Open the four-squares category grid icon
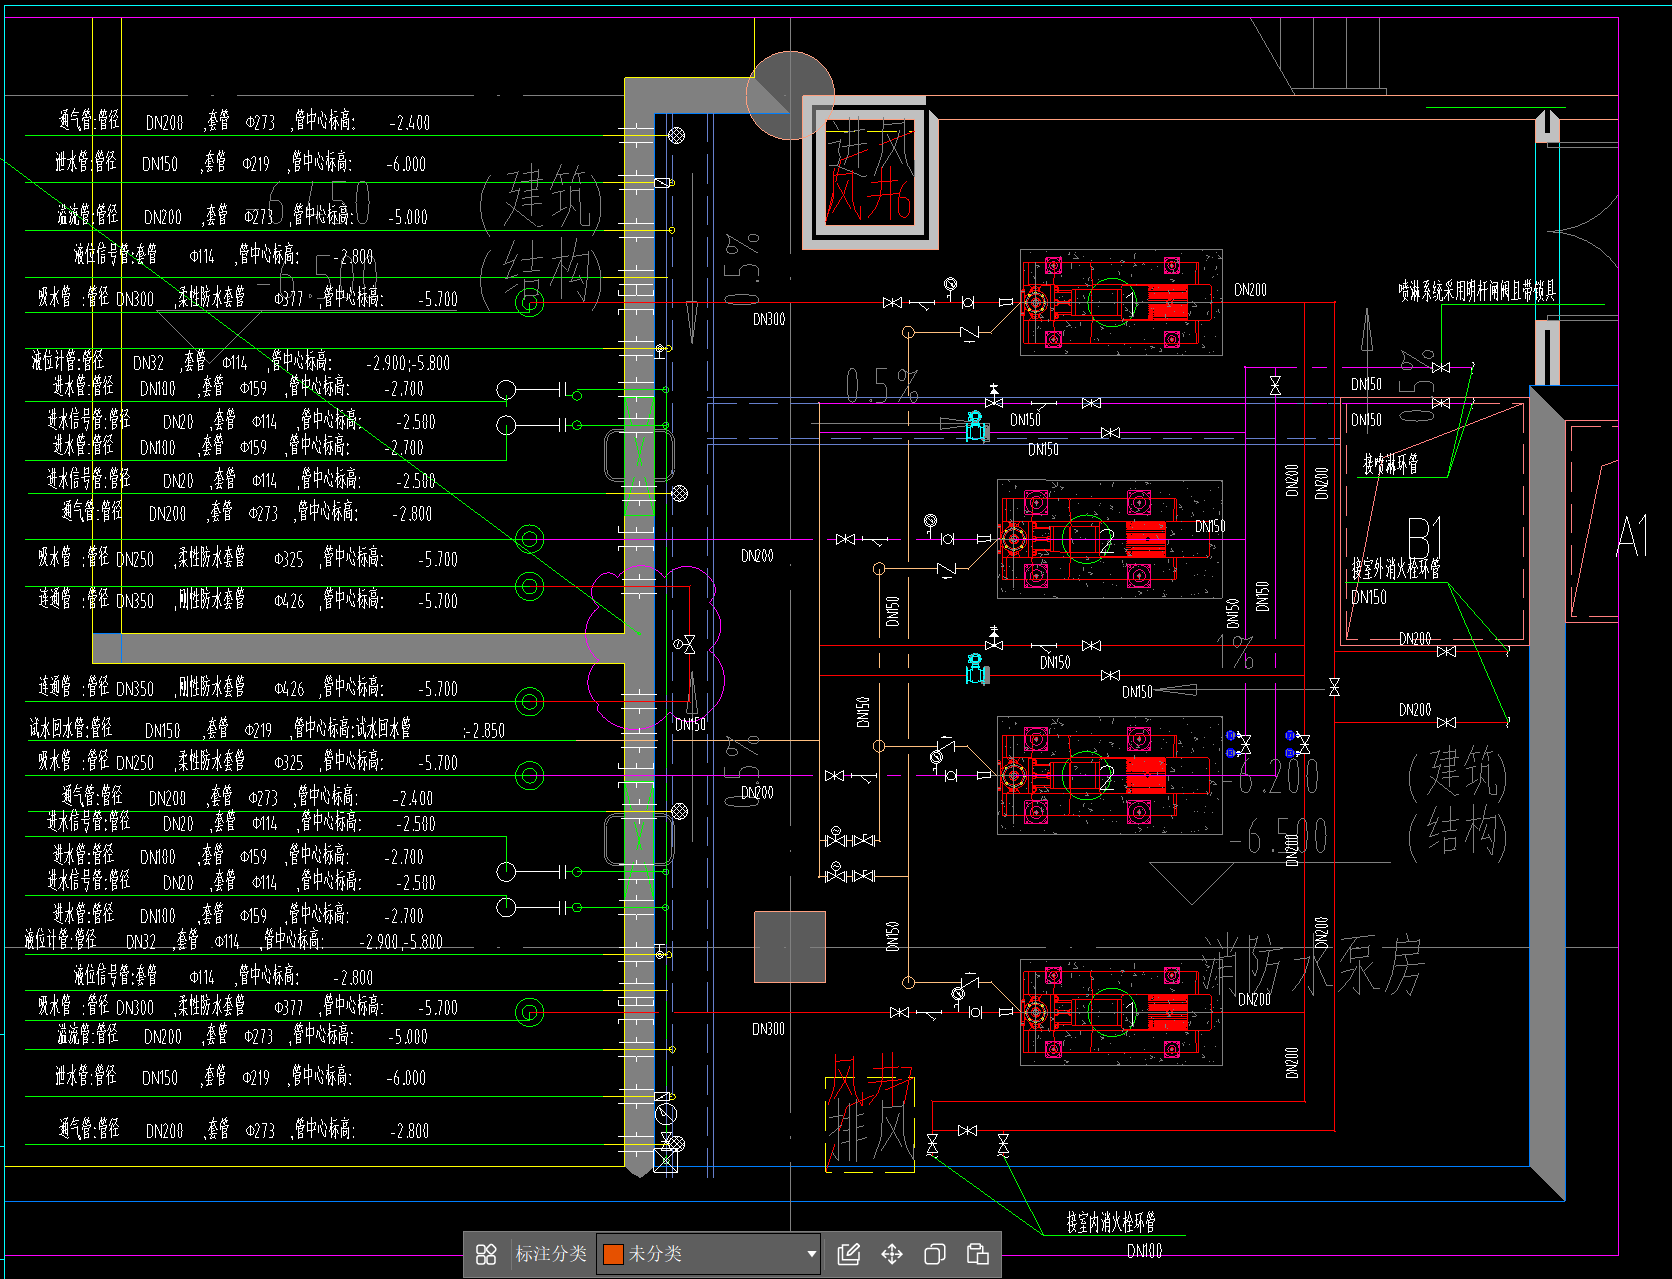 click(x=486, y=1254)
